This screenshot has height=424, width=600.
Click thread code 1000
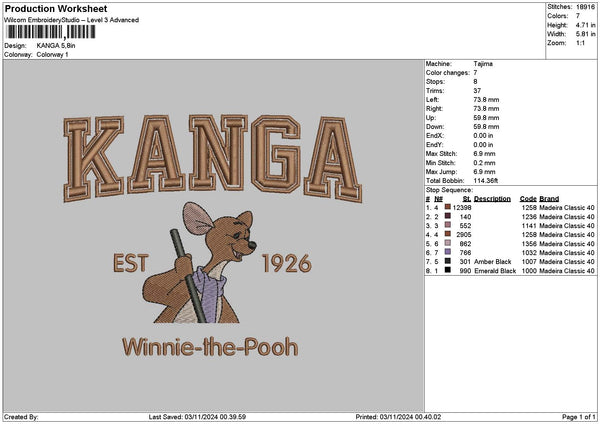pyautogui.click(x=529, y=271)
